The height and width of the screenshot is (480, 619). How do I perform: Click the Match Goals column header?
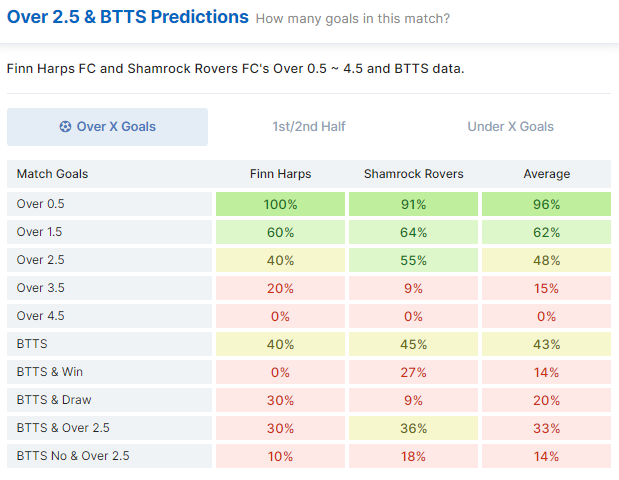(53, 174)
